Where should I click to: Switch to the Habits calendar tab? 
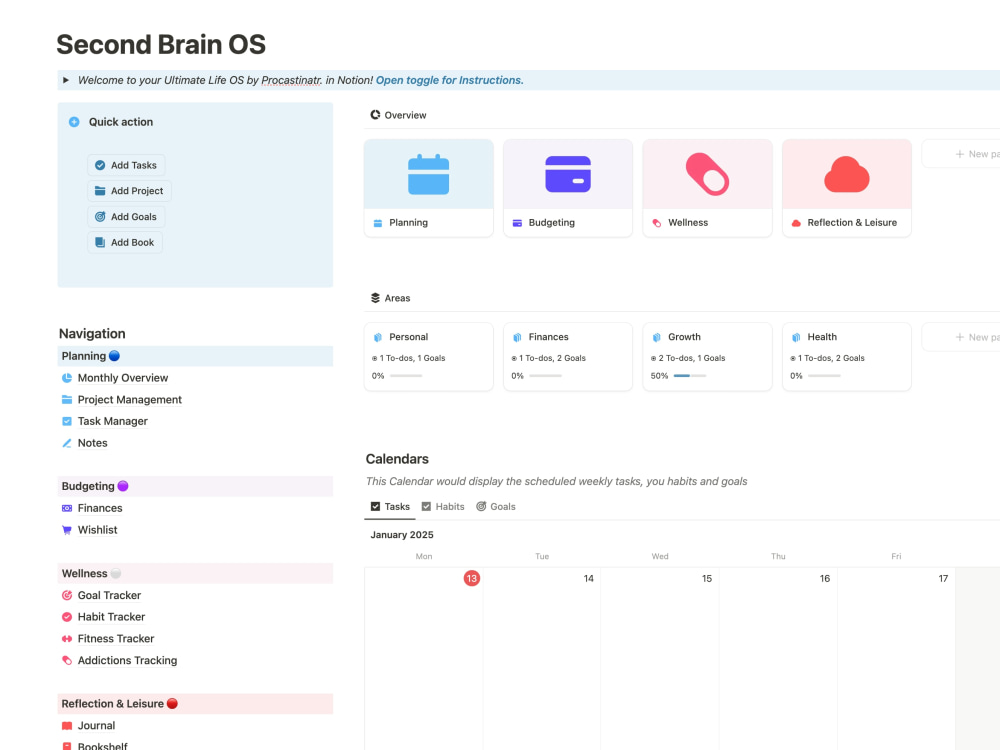tap(443, 506)
